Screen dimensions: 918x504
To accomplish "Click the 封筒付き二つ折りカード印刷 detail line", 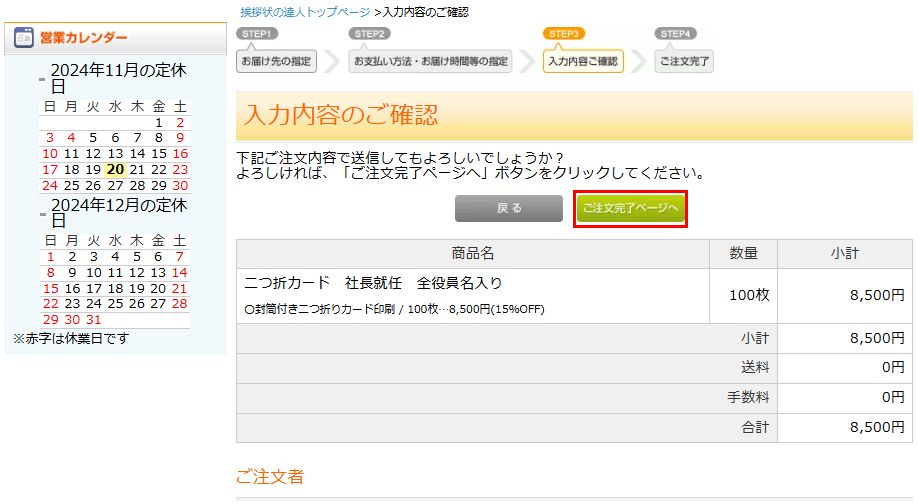I will (394, 309).
